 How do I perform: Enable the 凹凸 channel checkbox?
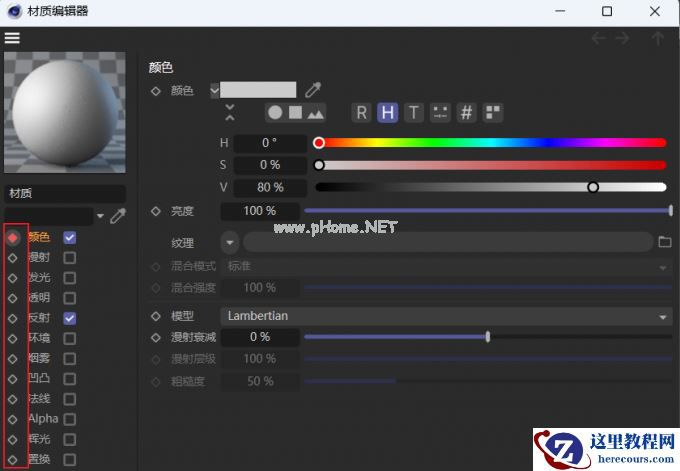point(69,379)
